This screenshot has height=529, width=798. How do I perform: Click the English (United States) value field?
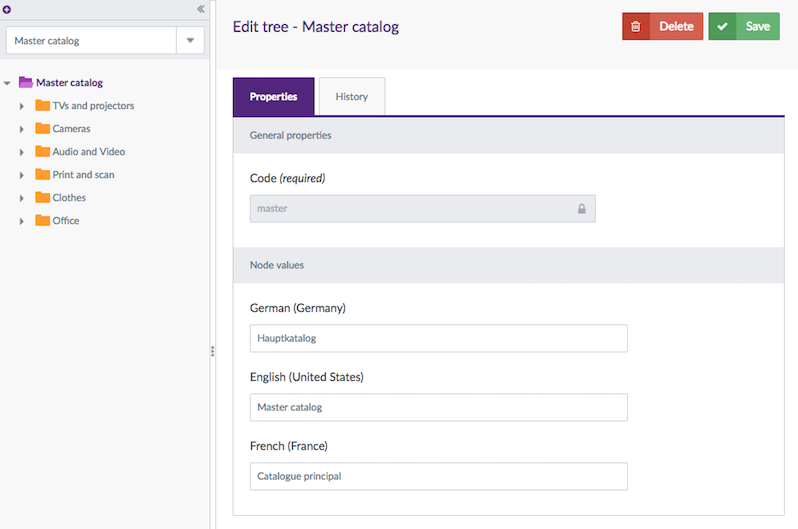(x=438, y=407)
